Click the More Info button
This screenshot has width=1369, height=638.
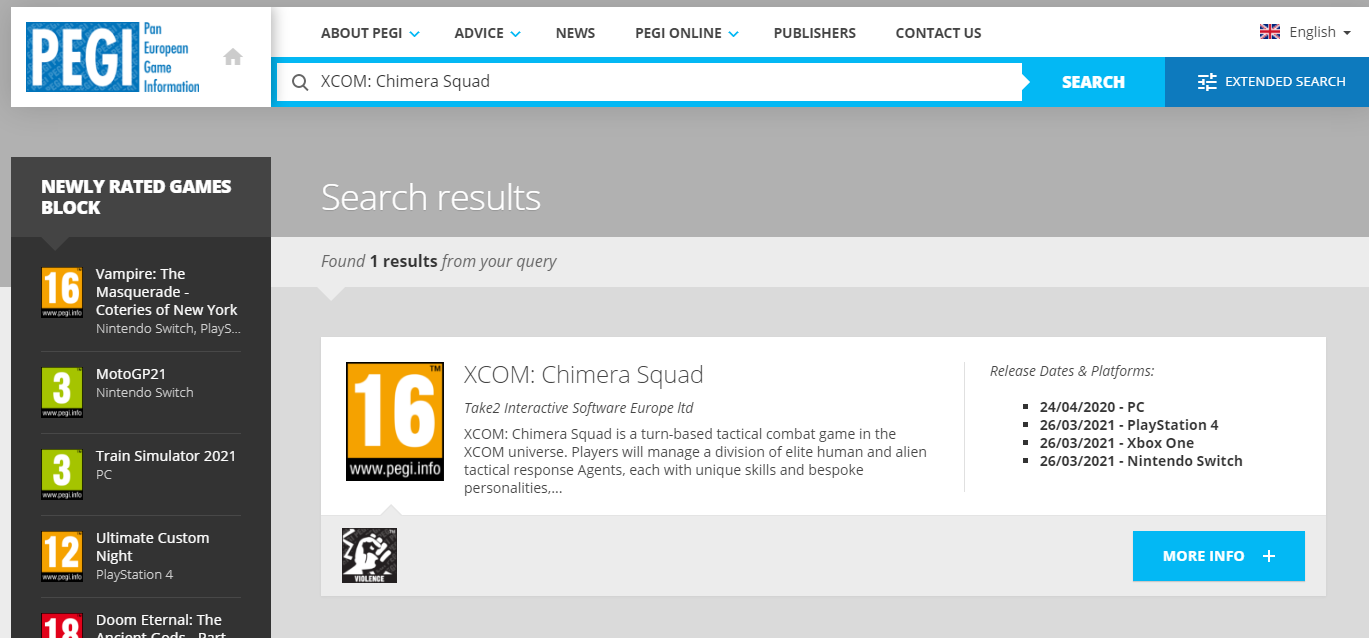point(1218,556)
